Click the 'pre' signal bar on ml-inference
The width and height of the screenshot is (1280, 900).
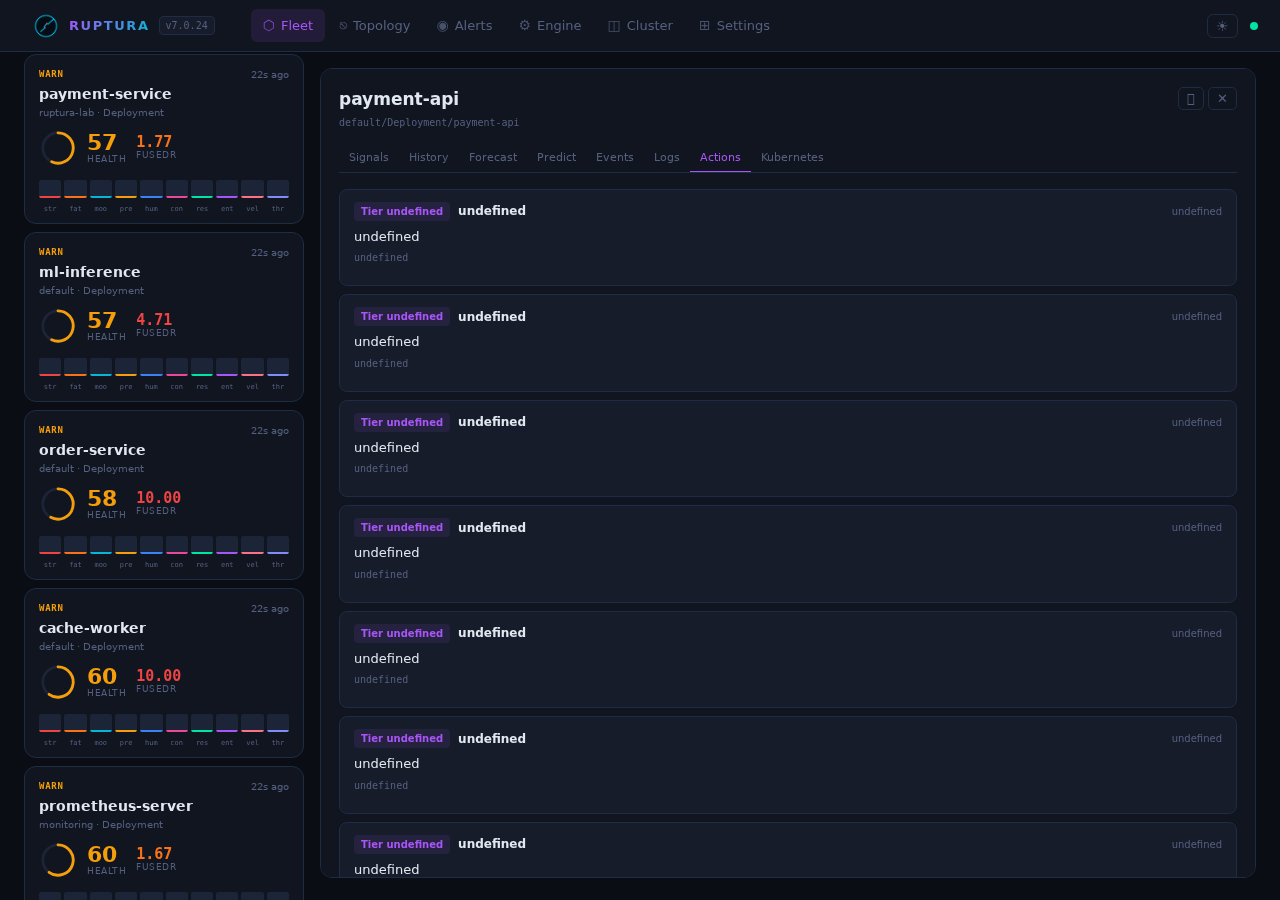(126, 367)
